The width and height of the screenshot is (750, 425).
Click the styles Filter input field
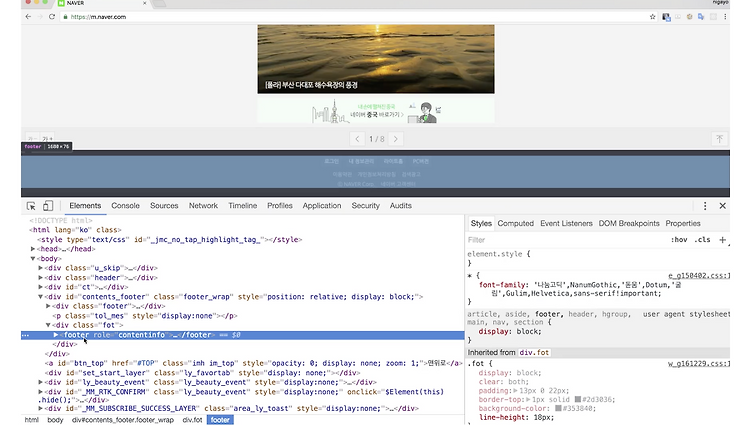564,240
